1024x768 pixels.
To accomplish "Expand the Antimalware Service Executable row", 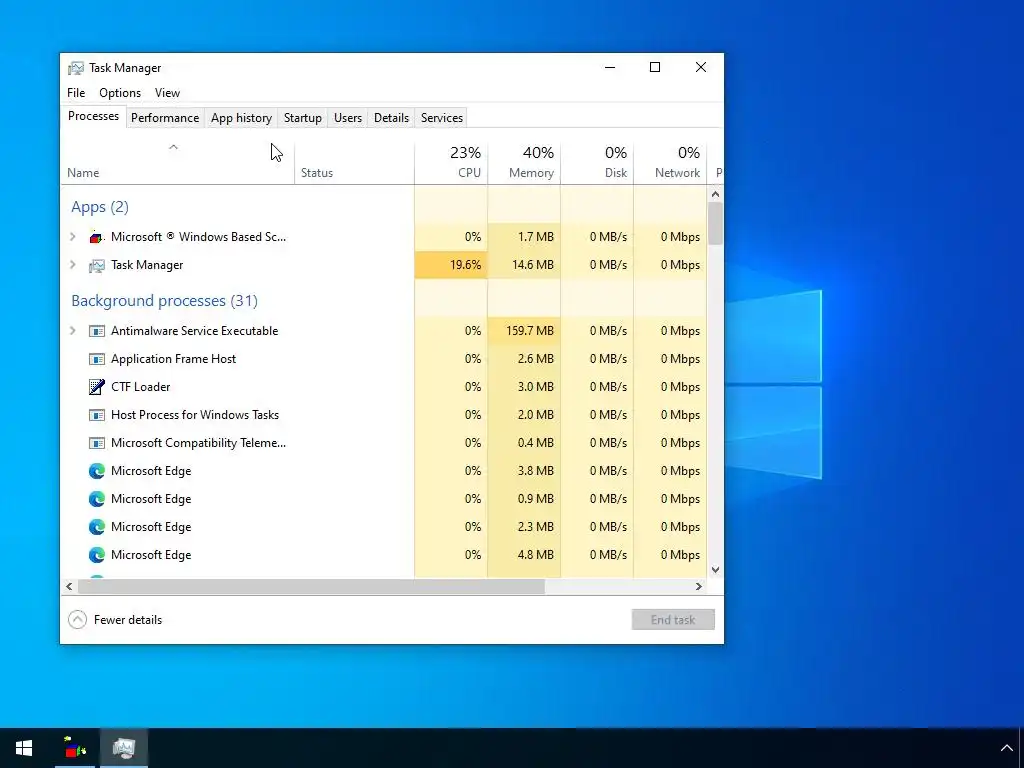I will tap(72, 331).
